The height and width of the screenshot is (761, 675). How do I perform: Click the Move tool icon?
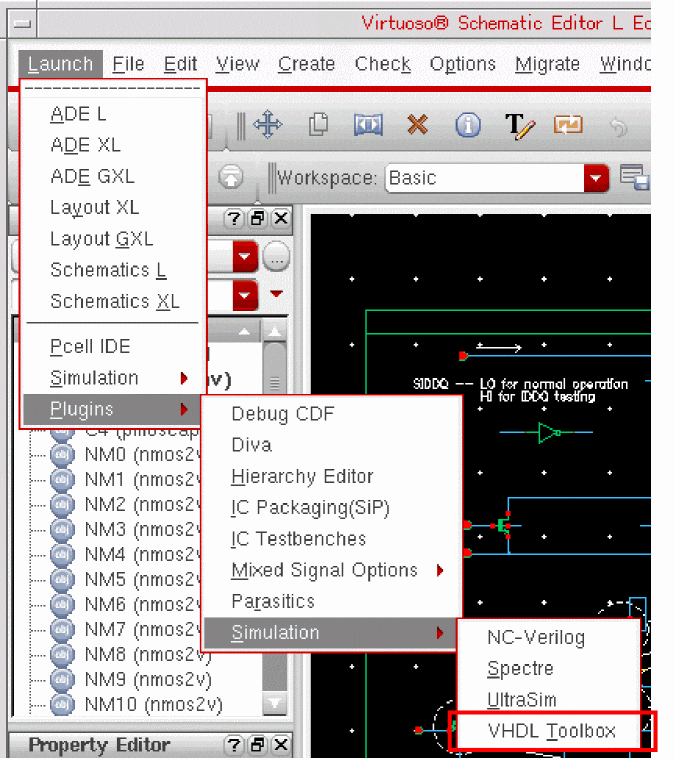pyautogui.click(x=267, y=125)
